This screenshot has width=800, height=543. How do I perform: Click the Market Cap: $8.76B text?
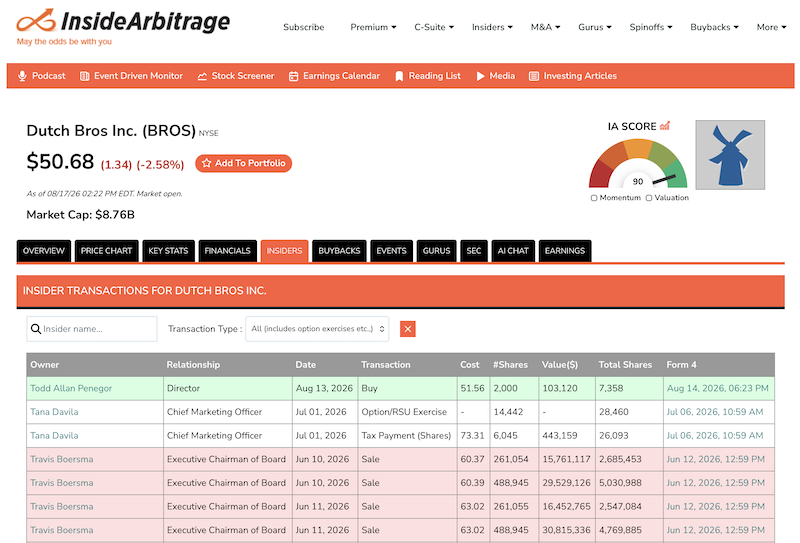pos(81,215)
